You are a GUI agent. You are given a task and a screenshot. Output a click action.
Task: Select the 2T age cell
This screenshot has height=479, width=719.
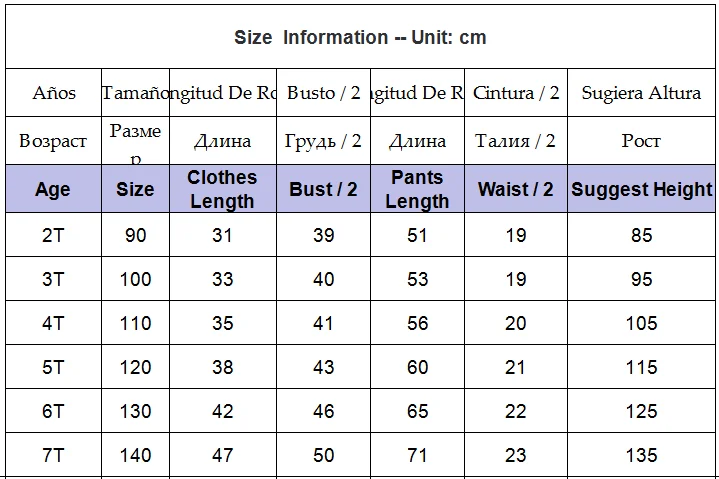(x=53, y=235)
